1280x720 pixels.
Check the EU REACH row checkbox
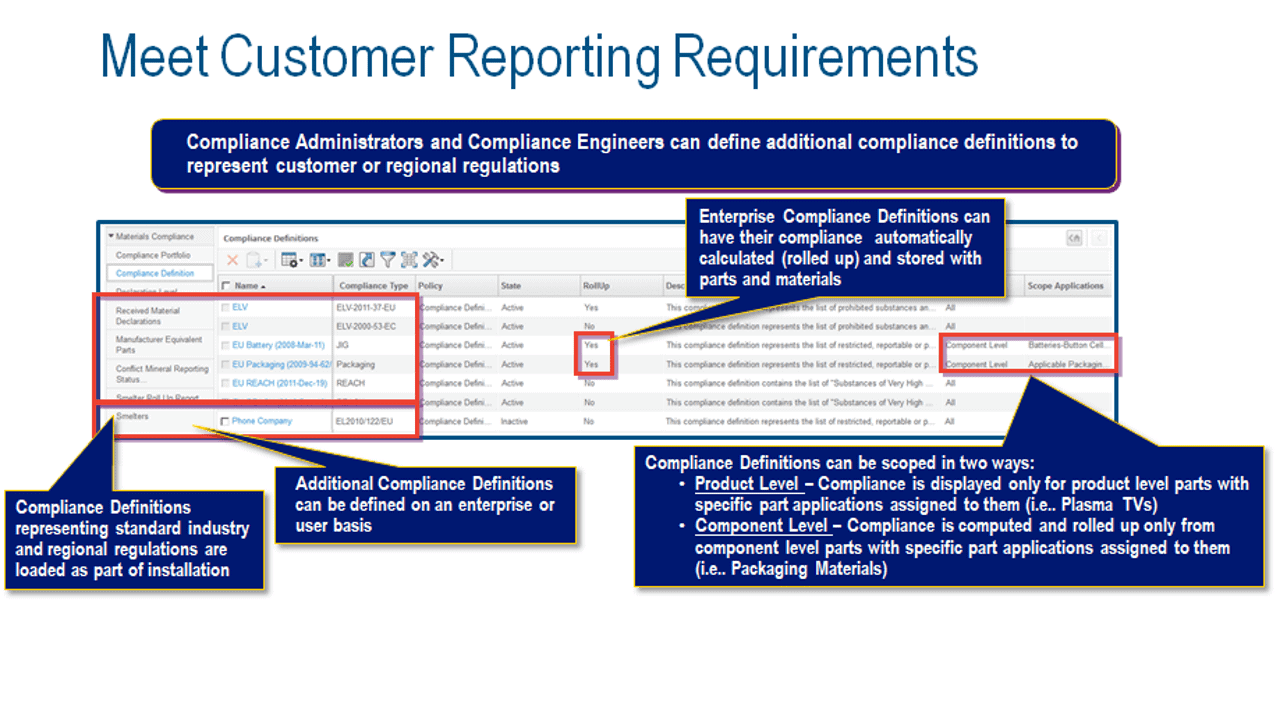pyautogui.click(x=226, y=384)
